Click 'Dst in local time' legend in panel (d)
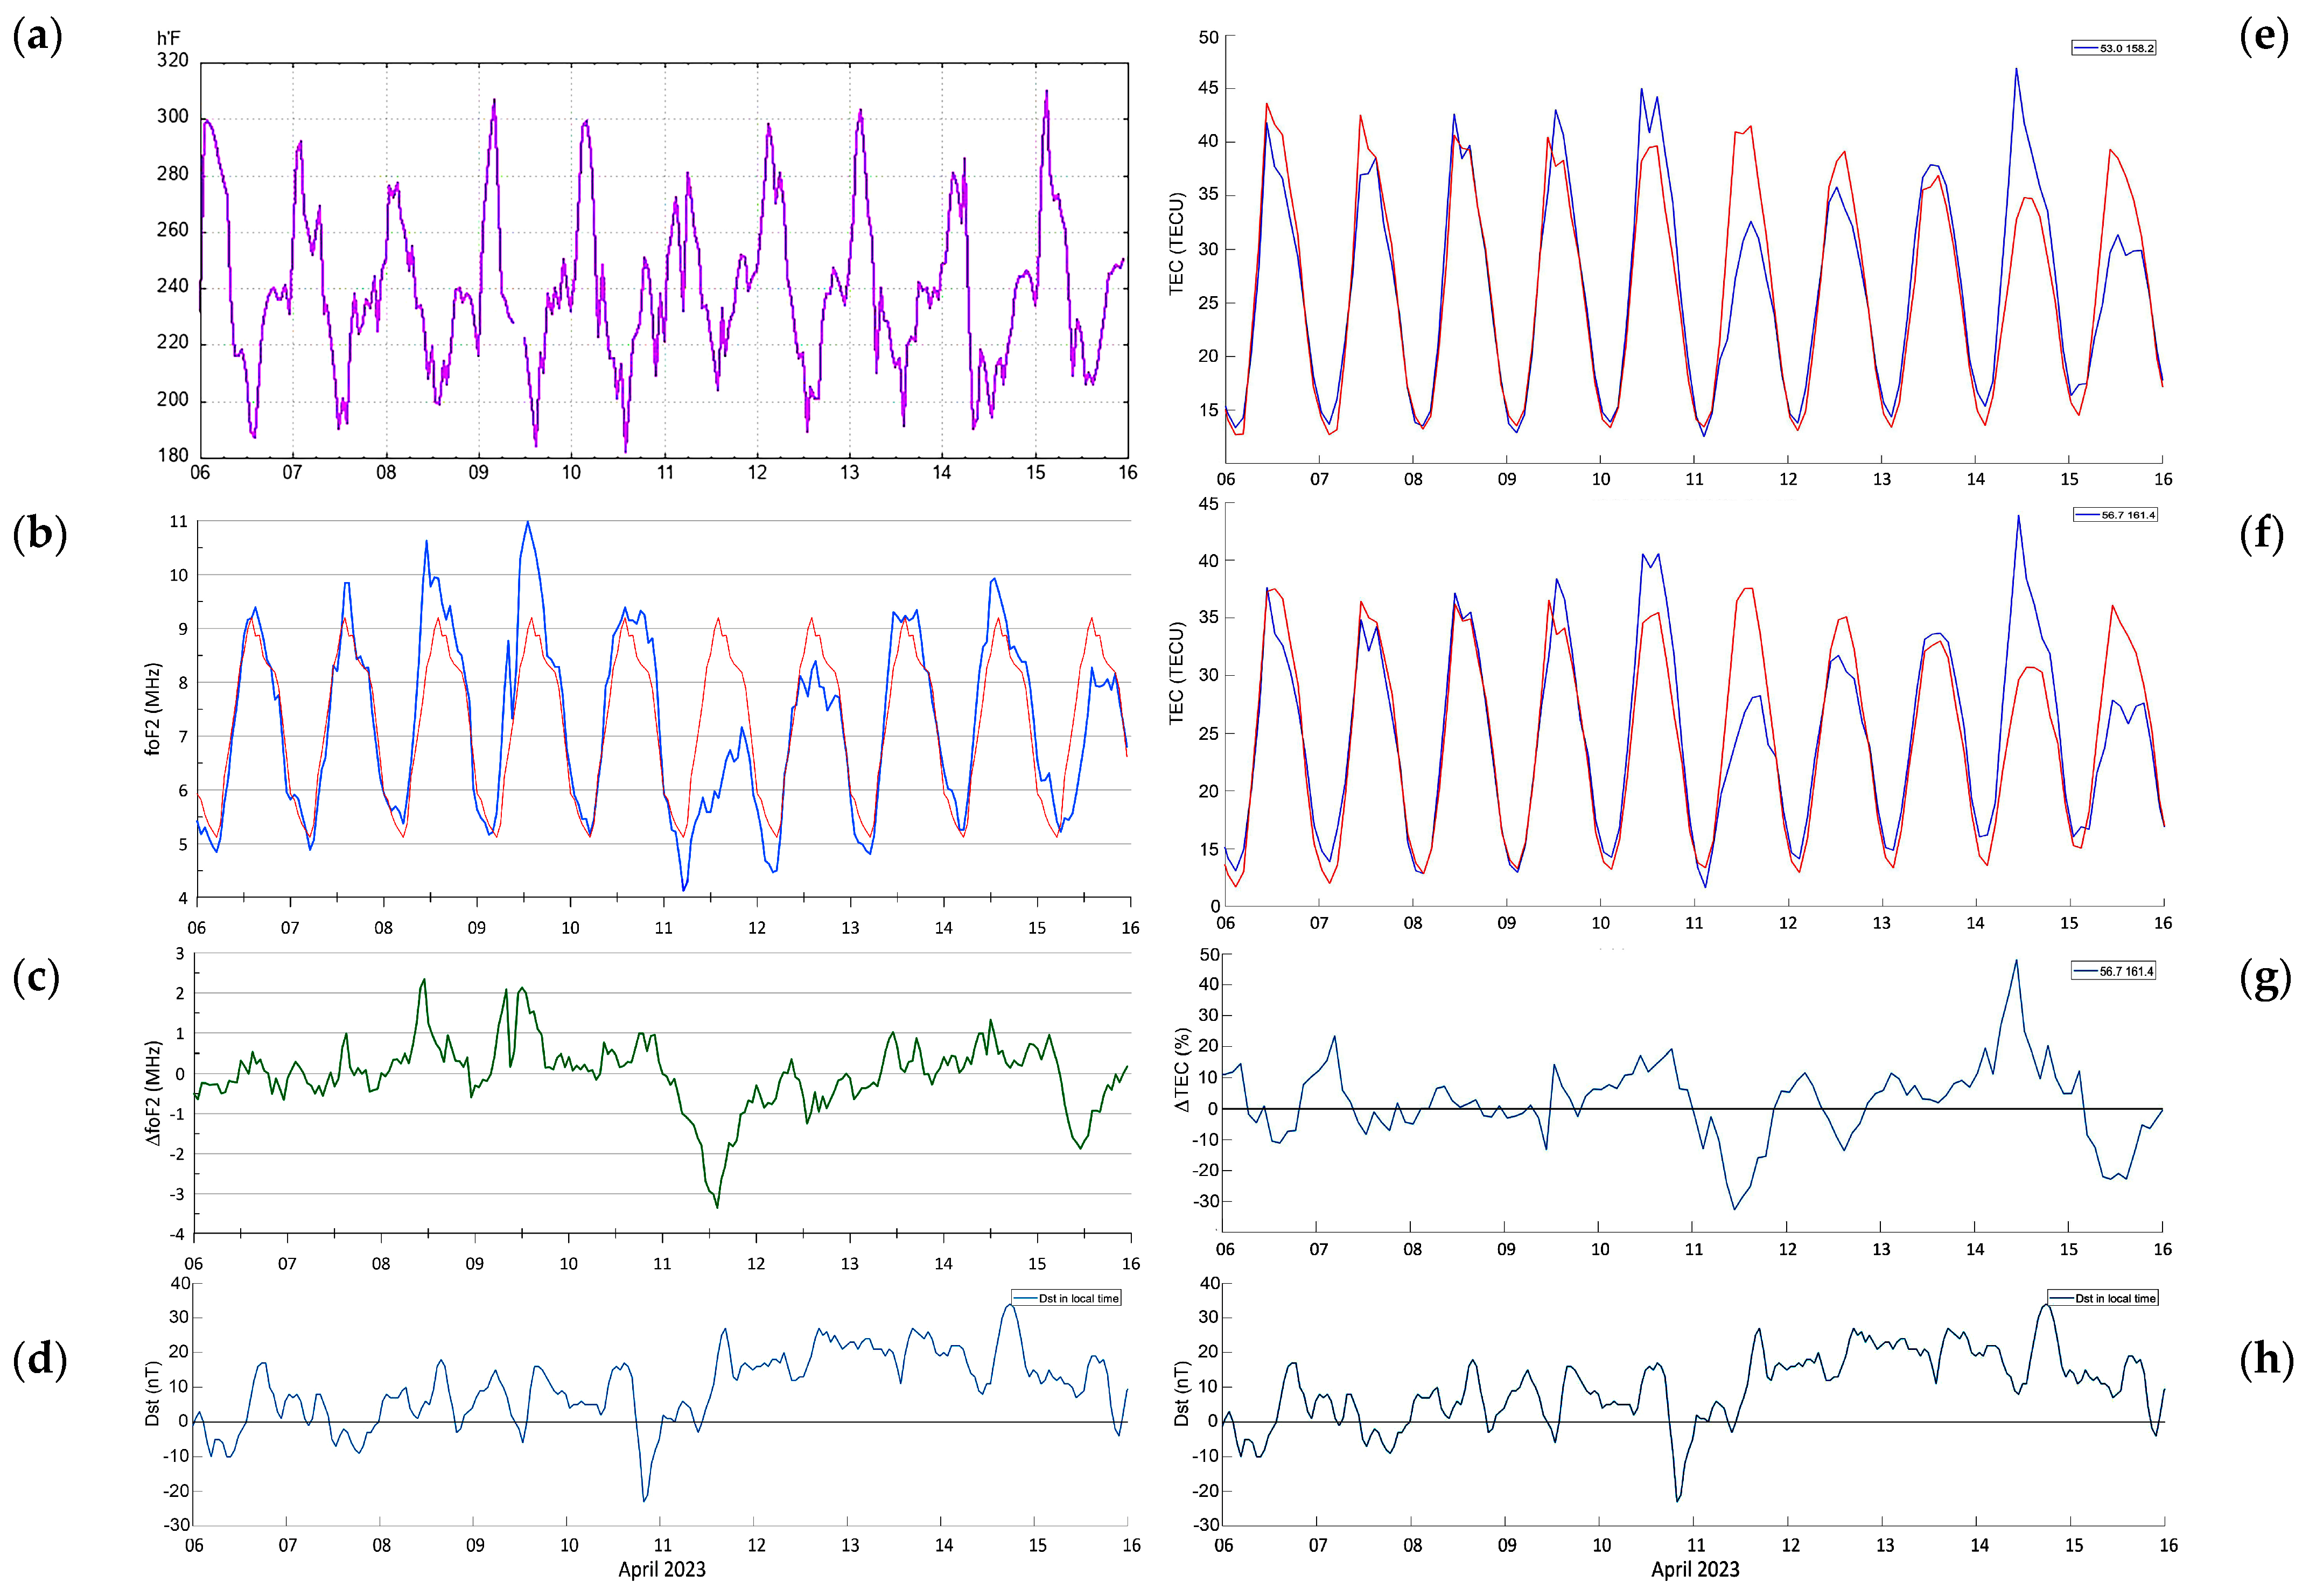The width and height of the screenshot is (2309, 1596). coord(1067,1298)
